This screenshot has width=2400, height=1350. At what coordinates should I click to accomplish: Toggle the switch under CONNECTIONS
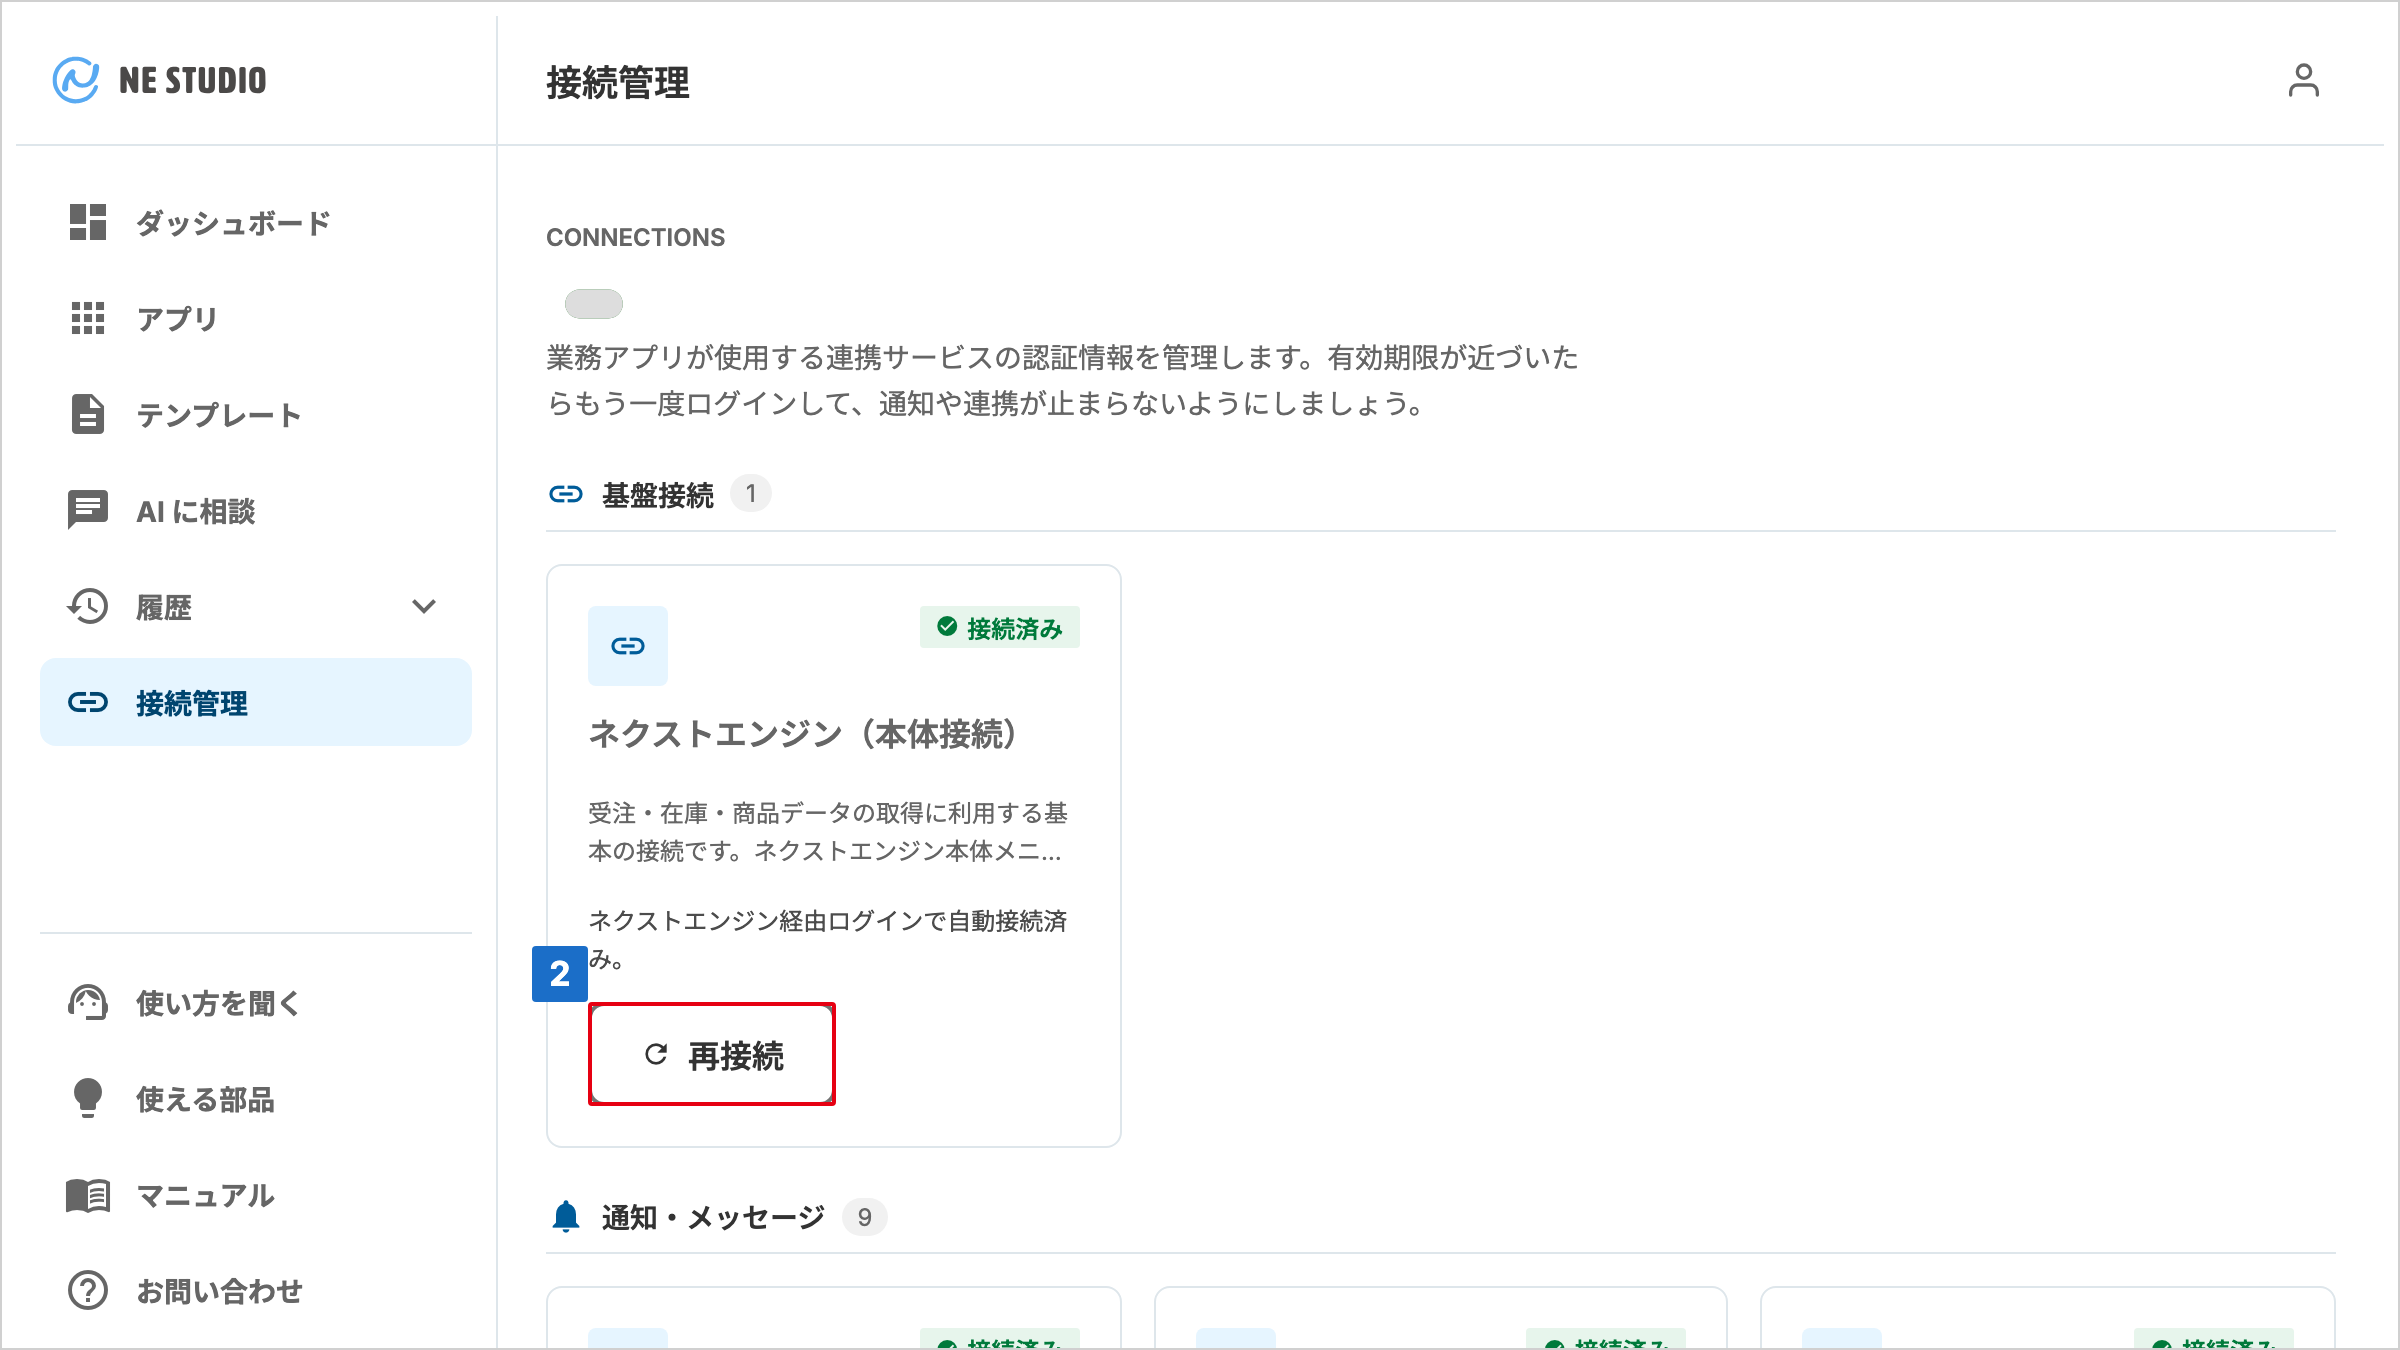pos(594,304)
